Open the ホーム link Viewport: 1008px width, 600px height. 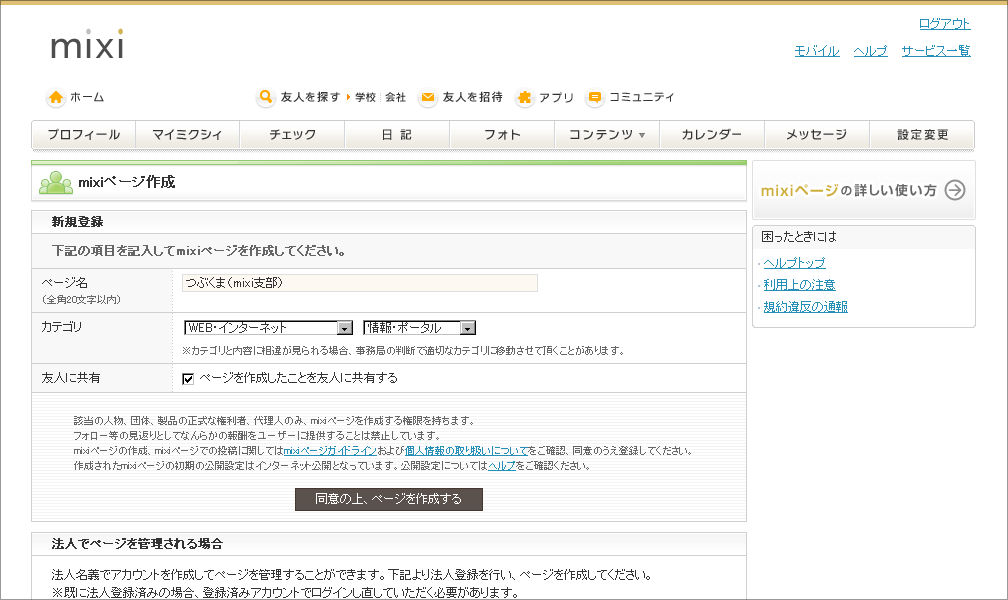(x=87, y=97)
